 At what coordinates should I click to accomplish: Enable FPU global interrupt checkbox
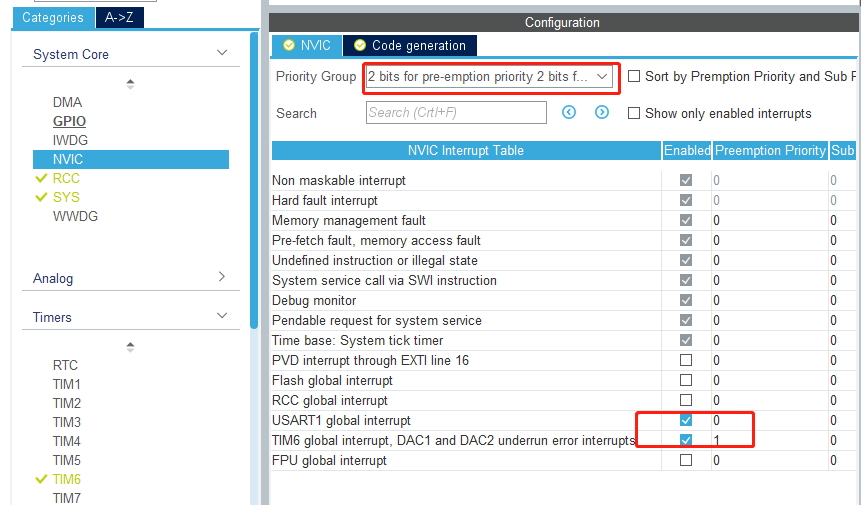(x=686, y=460)
